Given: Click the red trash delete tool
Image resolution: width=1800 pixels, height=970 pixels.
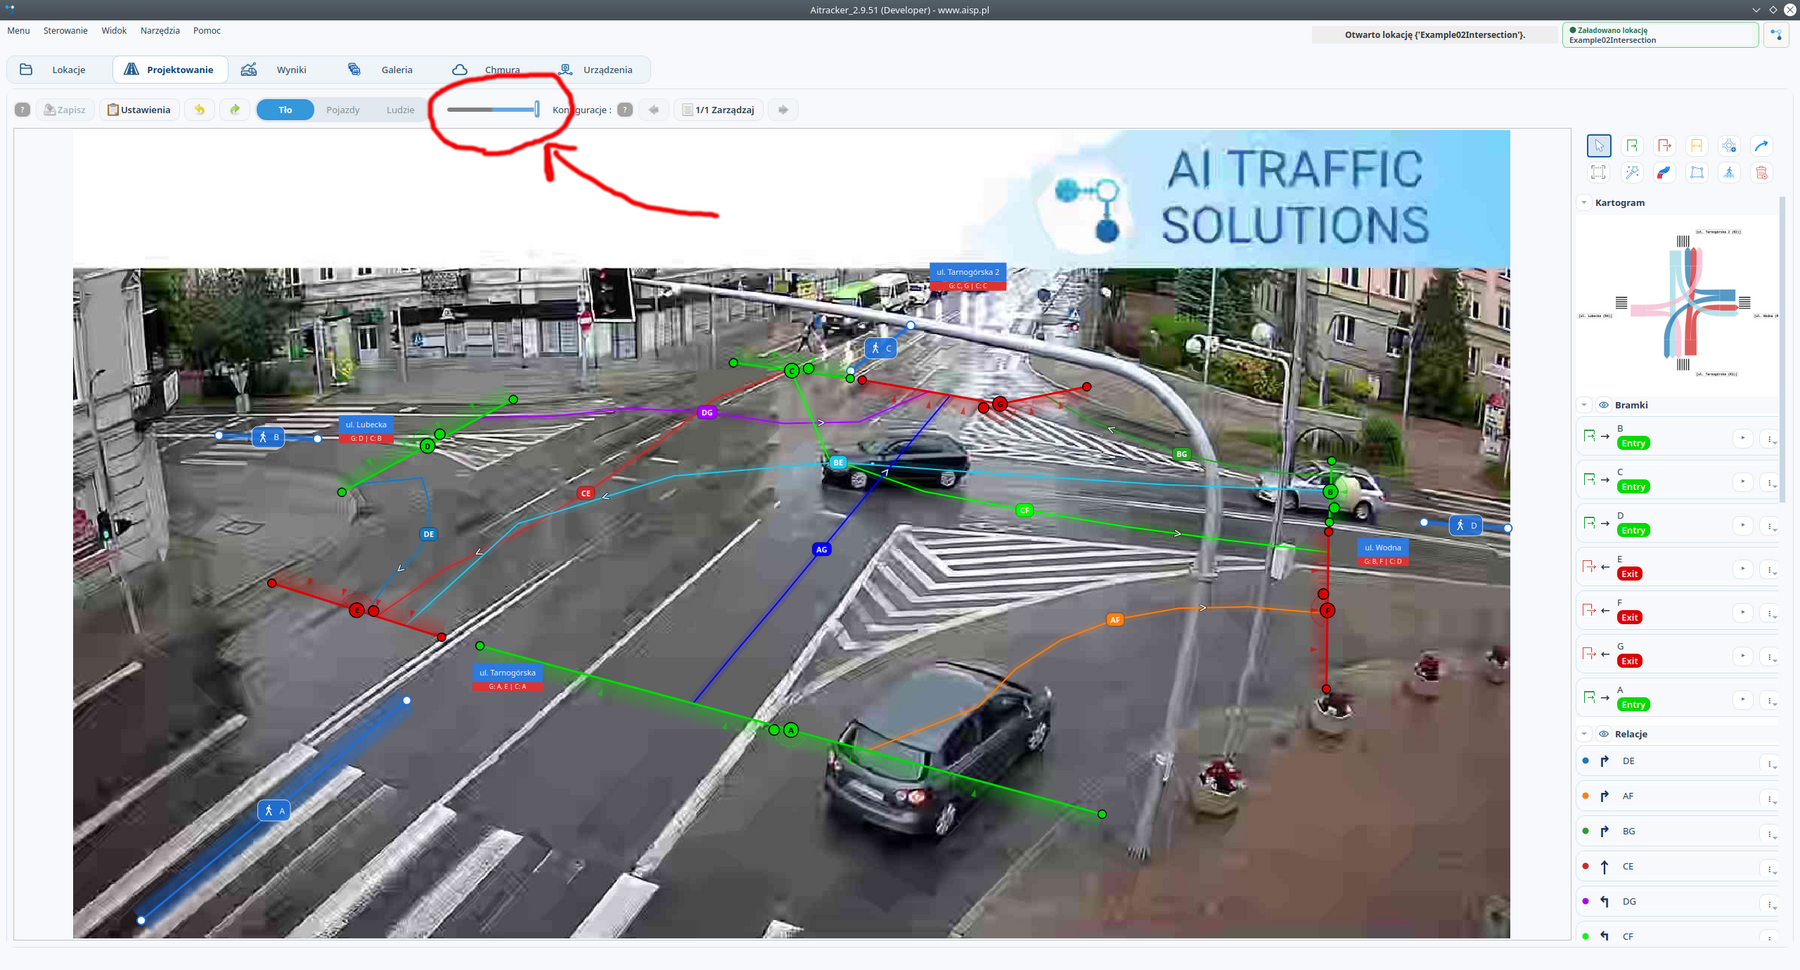Looking at the screenshot, I should [x=1761, y=173].
